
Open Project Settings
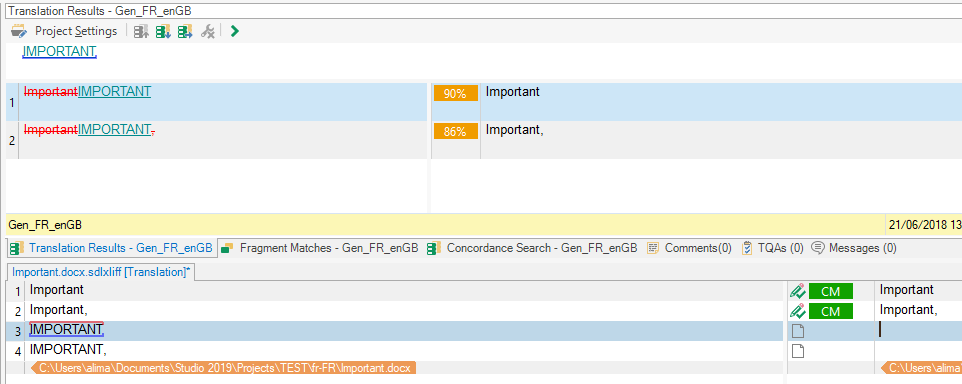[64, 31]
